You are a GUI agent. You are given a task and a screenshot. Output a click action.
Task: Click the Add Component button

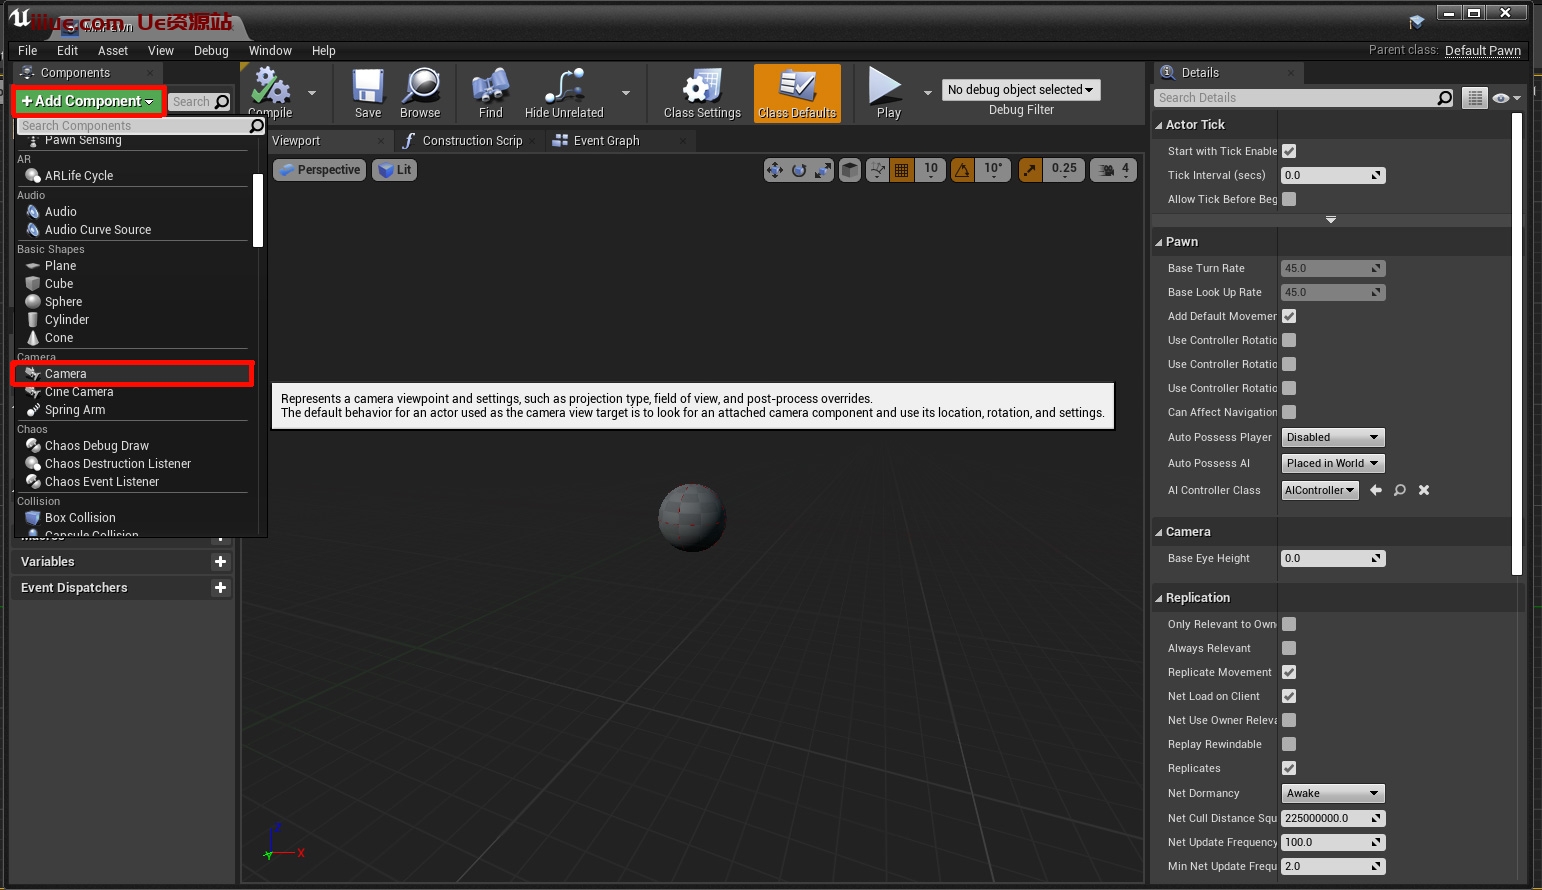click(x=88, y=101)
